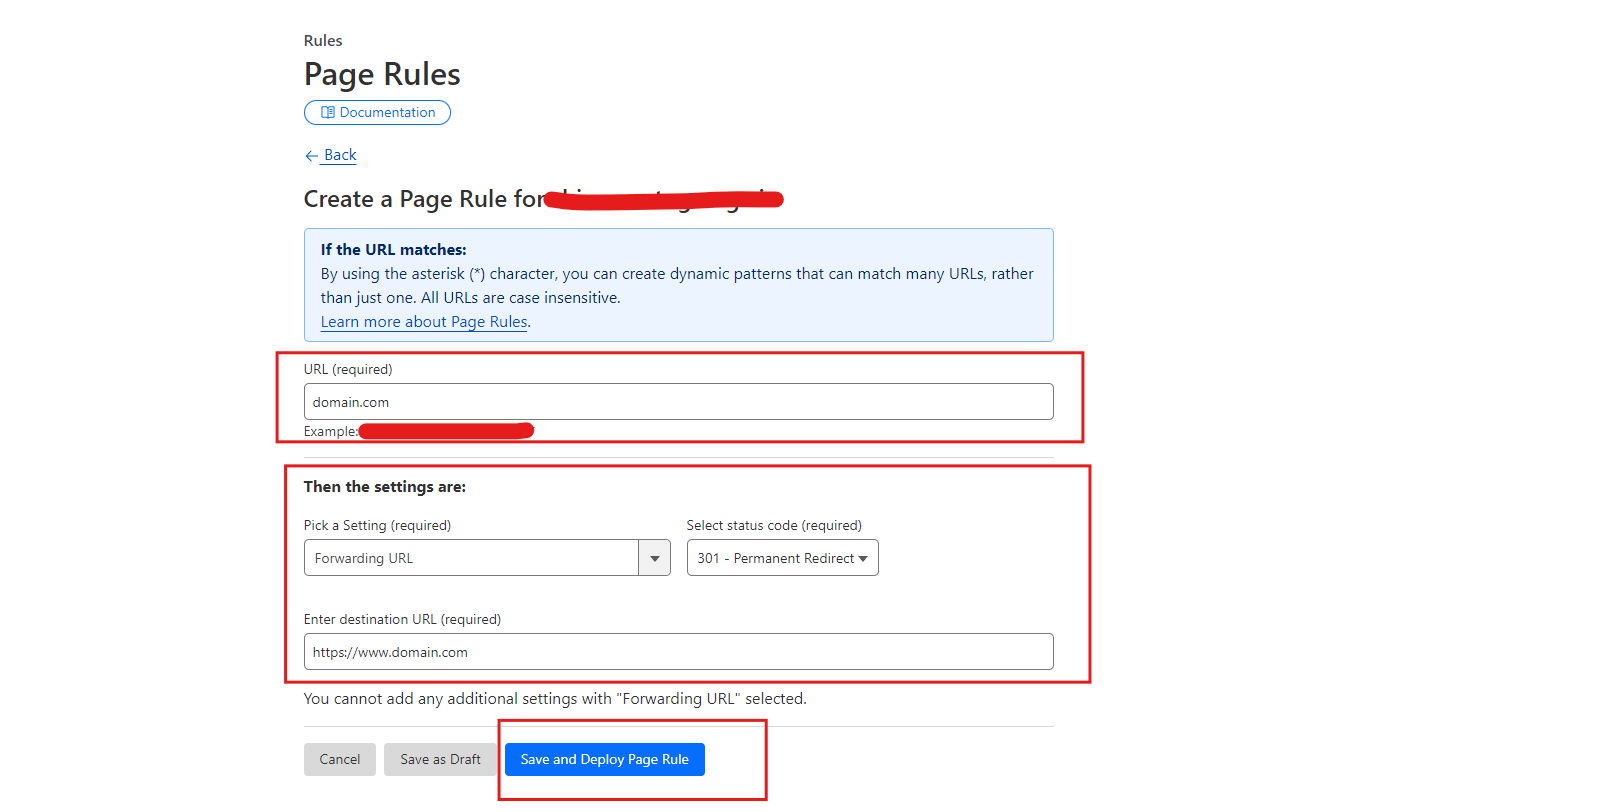Viewport: 1606px width, 812px height.
Task: Click the Page Rules main heading
Action: [382, 75]
